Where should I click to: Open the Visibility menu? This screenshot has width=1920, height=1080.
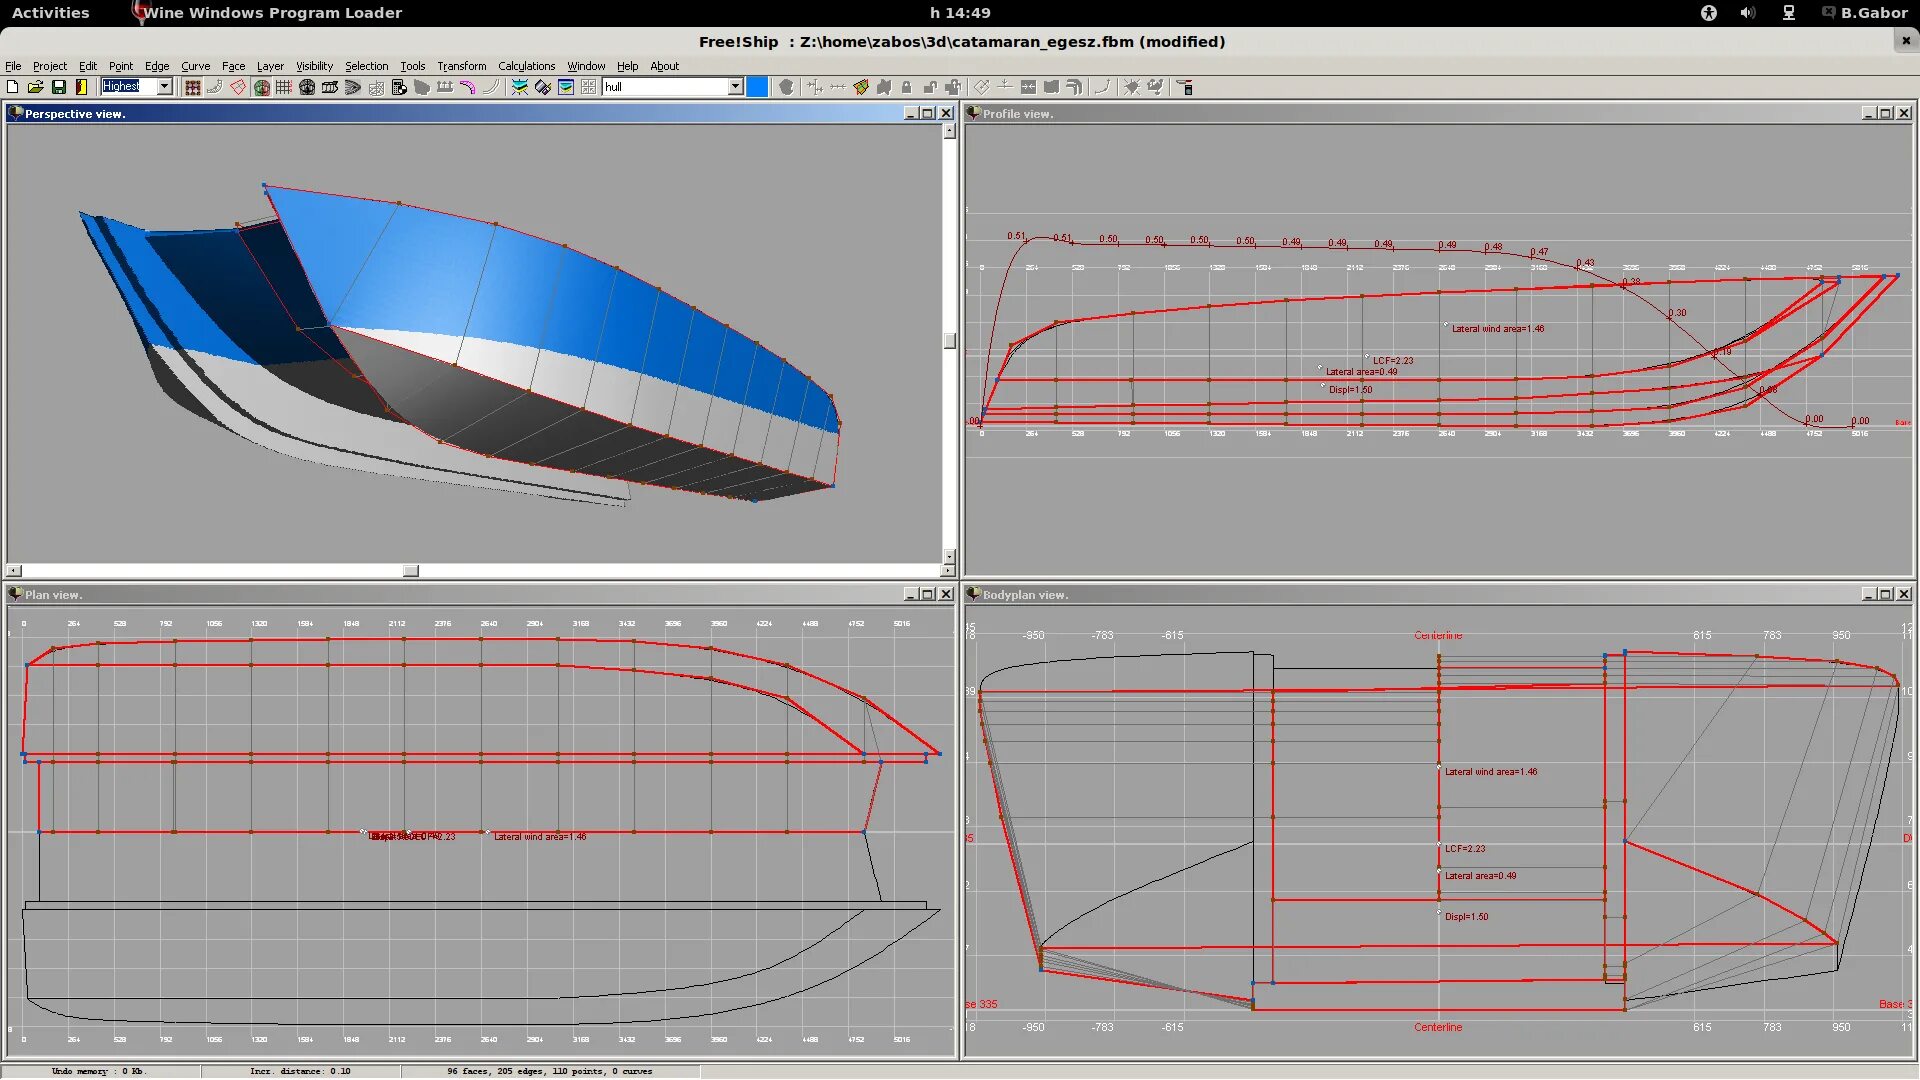[x=314, y=66]
